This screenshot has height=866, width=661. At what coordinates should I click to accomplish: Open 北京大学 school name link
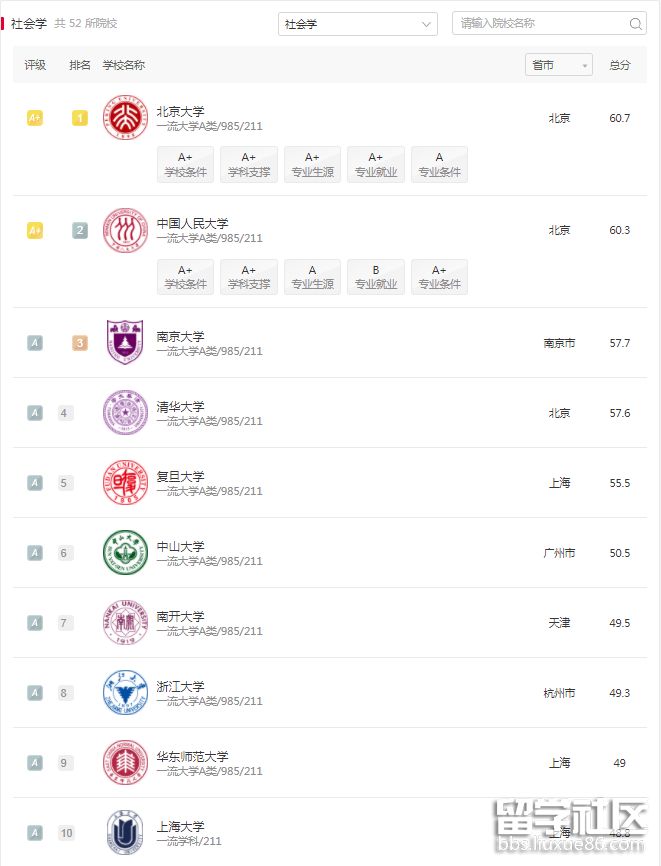coord(180,111)
